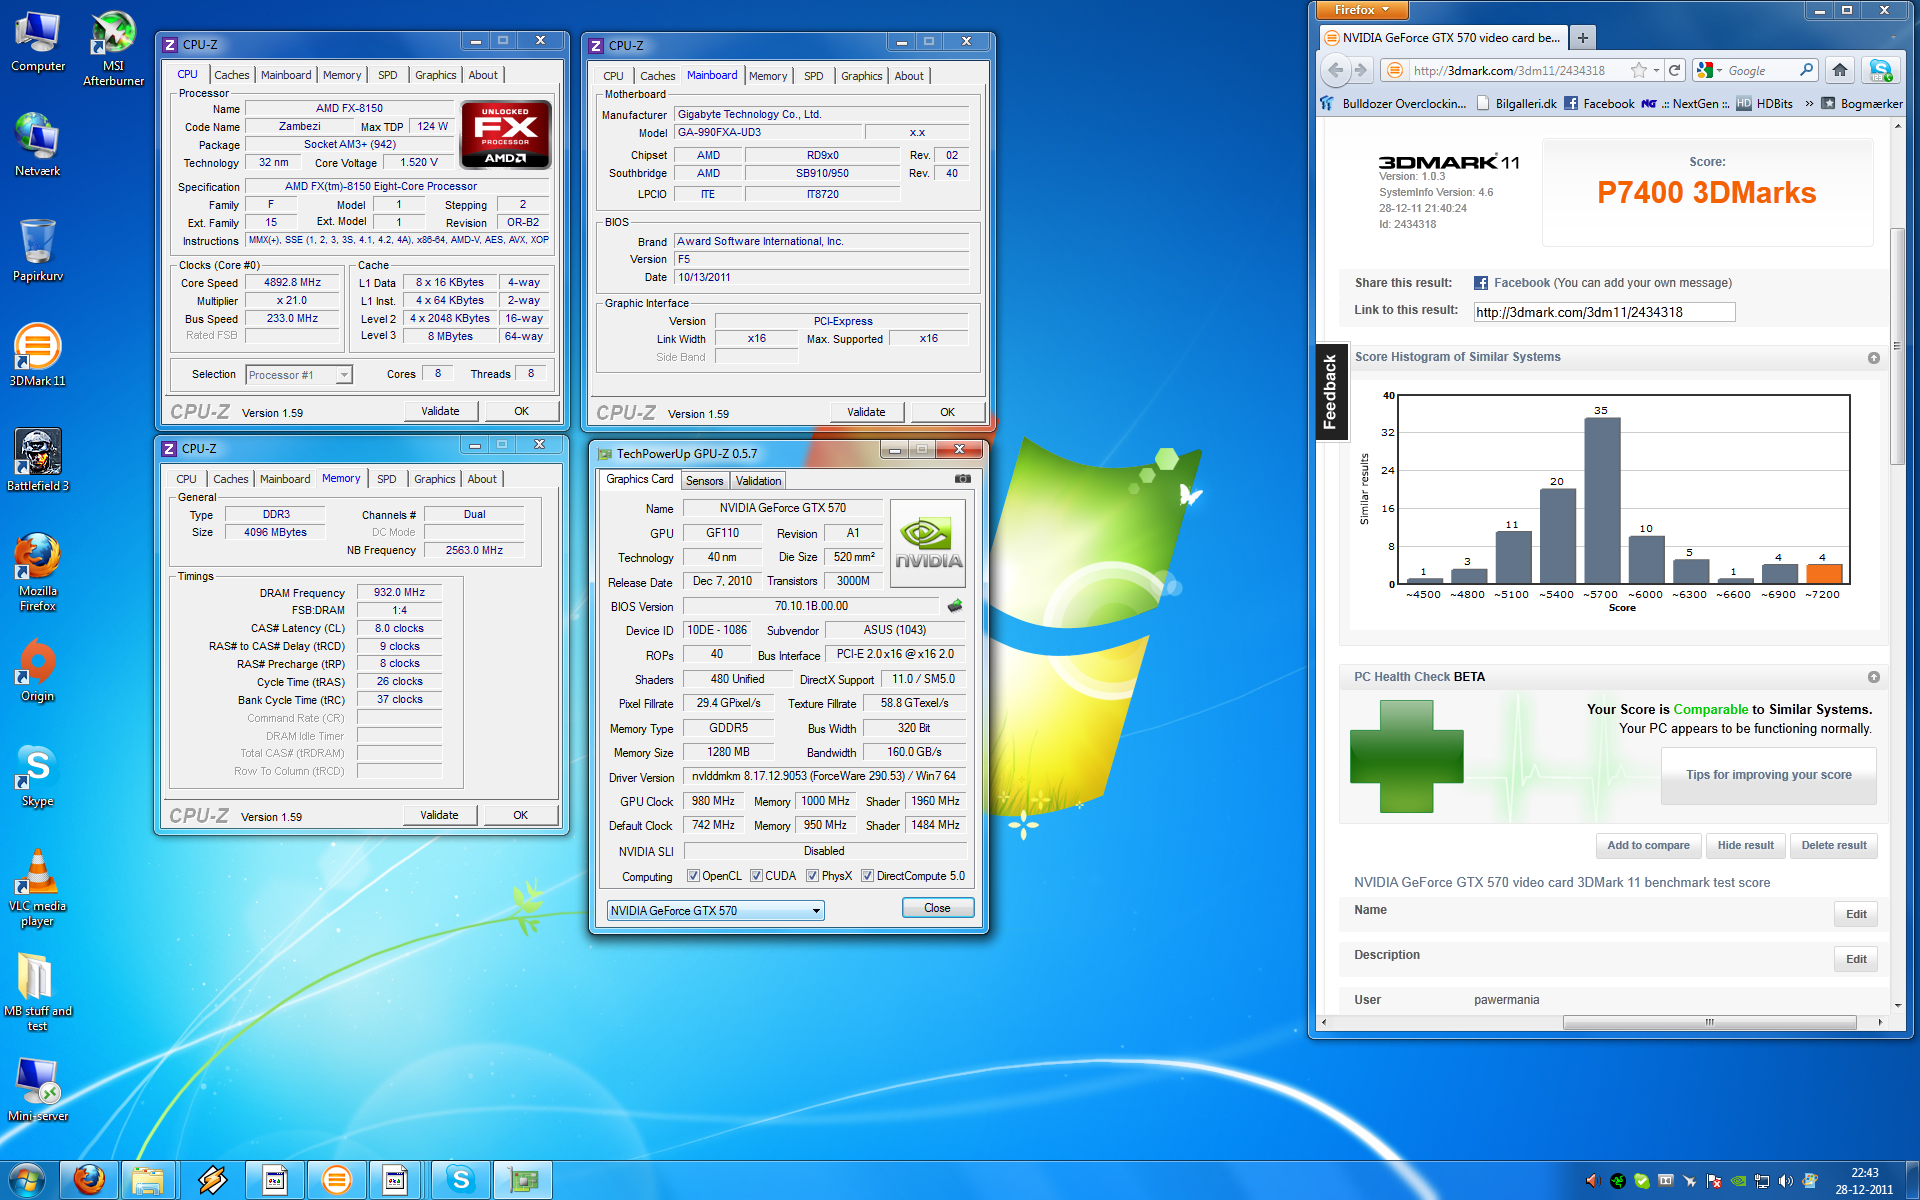Open Graphics tab in Memory CPU-Z window
The image size is (1920, 1200).
(x=435, y=479)
